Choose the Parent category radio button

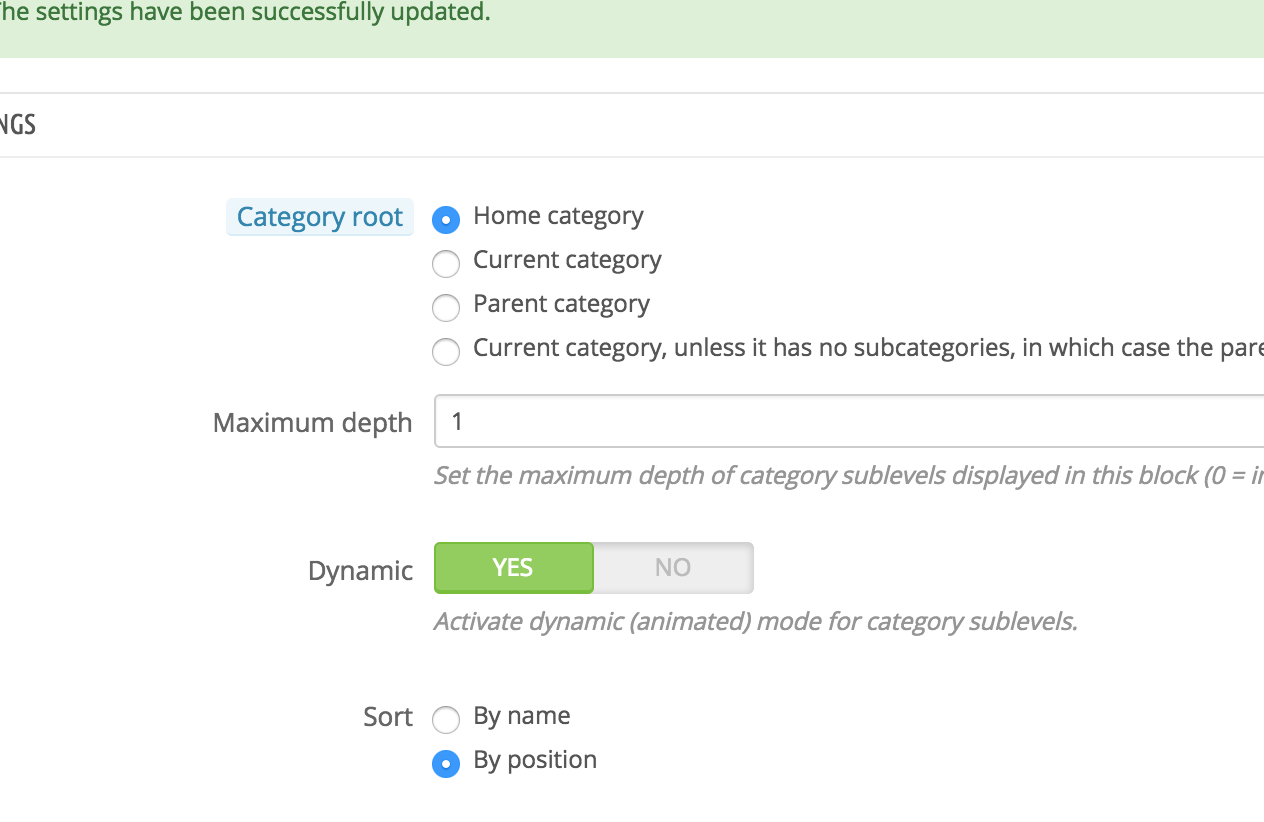[x=446, y=307]
